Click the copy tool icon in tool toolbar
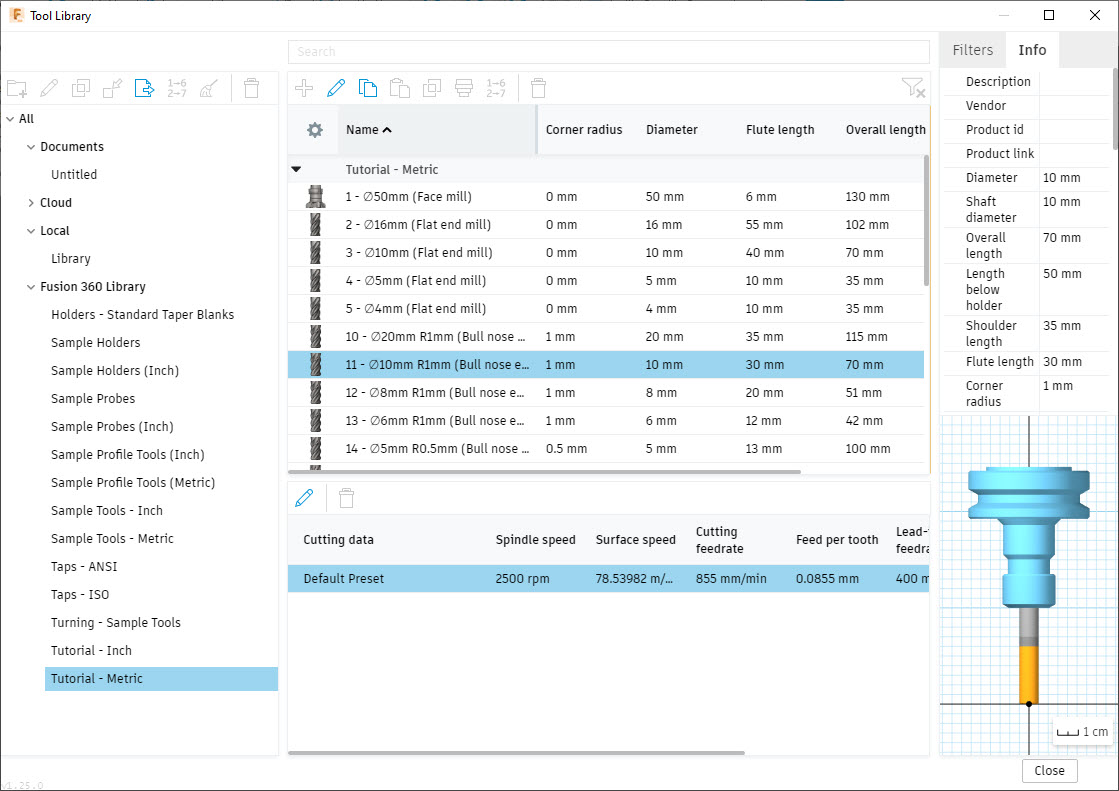The image size is (1119, 791). (368, 88)
